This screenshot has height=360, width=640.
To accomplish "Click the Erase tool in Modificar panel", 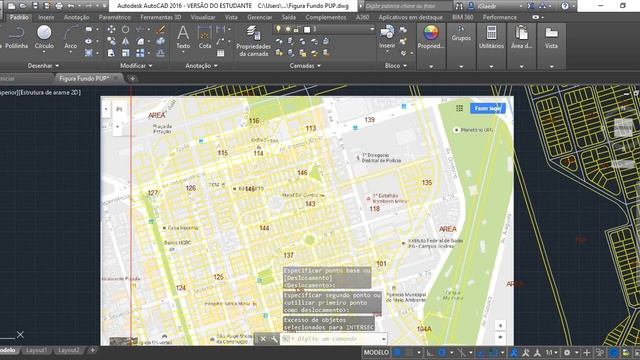I will pos(161,29).
